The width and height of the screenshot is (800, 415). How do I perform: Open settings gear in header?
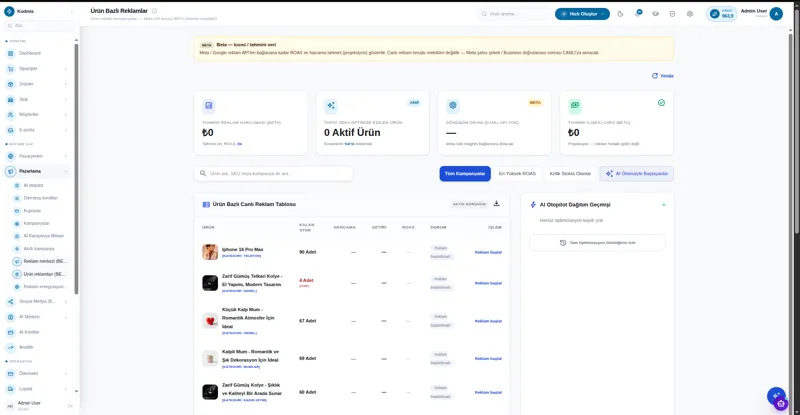point(690,14)
